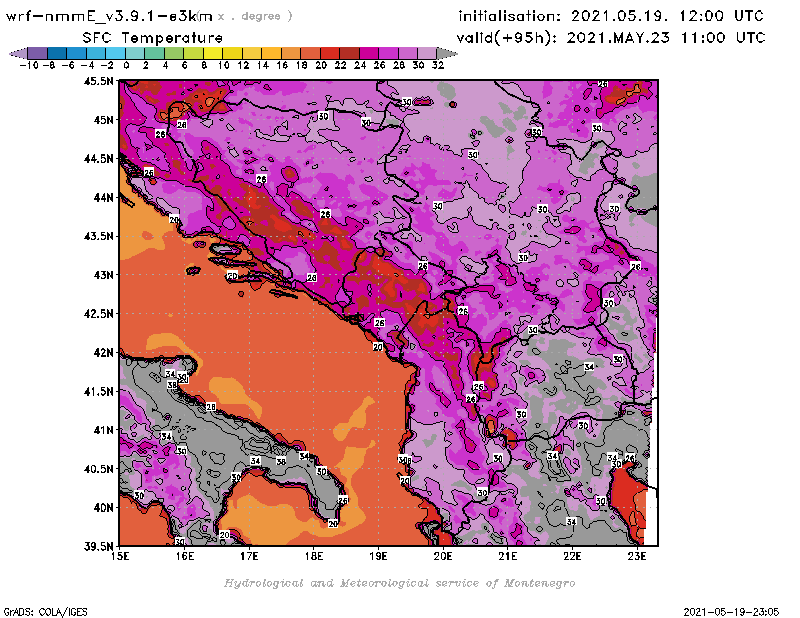Click the 45.5N latitude axis label
The height and width of the screenshot is (618, 800).
98,81
